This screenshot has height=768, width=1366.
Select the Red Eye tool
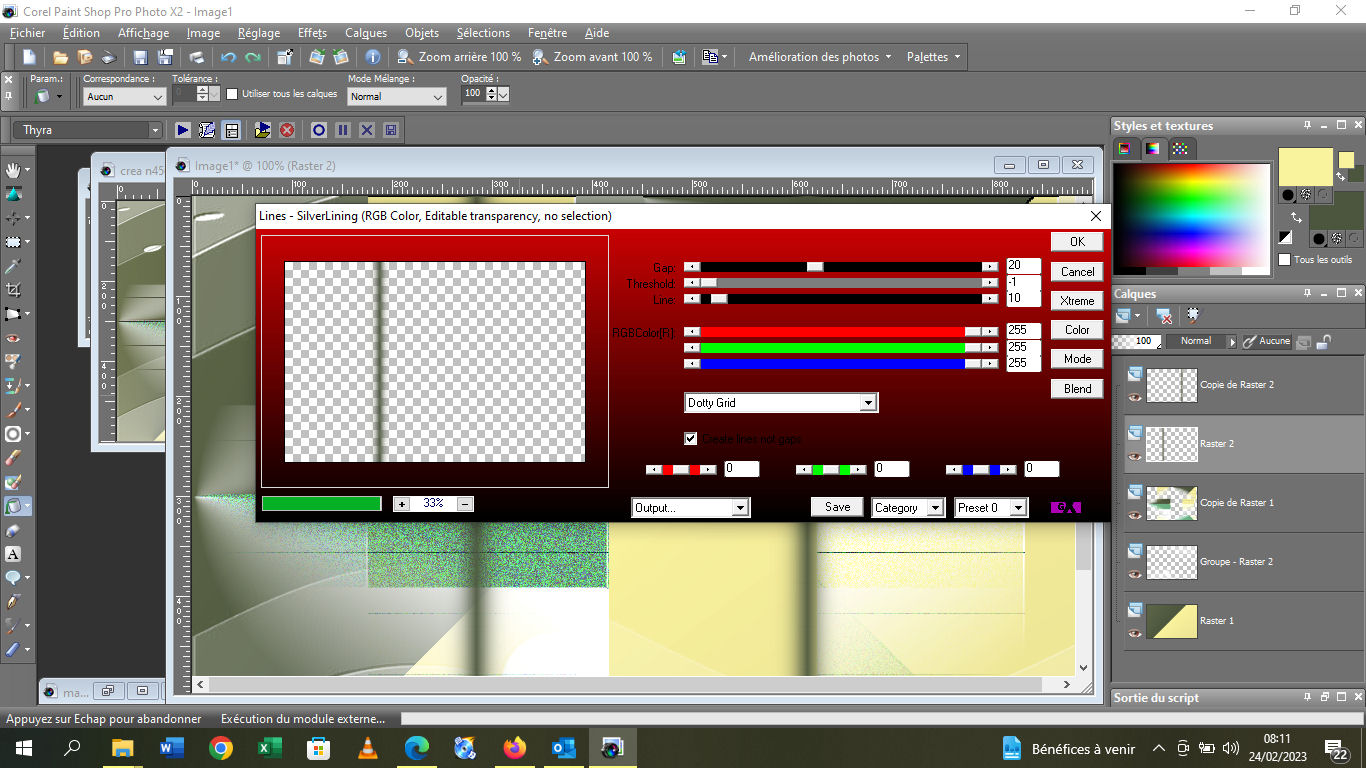coord(14,338)
